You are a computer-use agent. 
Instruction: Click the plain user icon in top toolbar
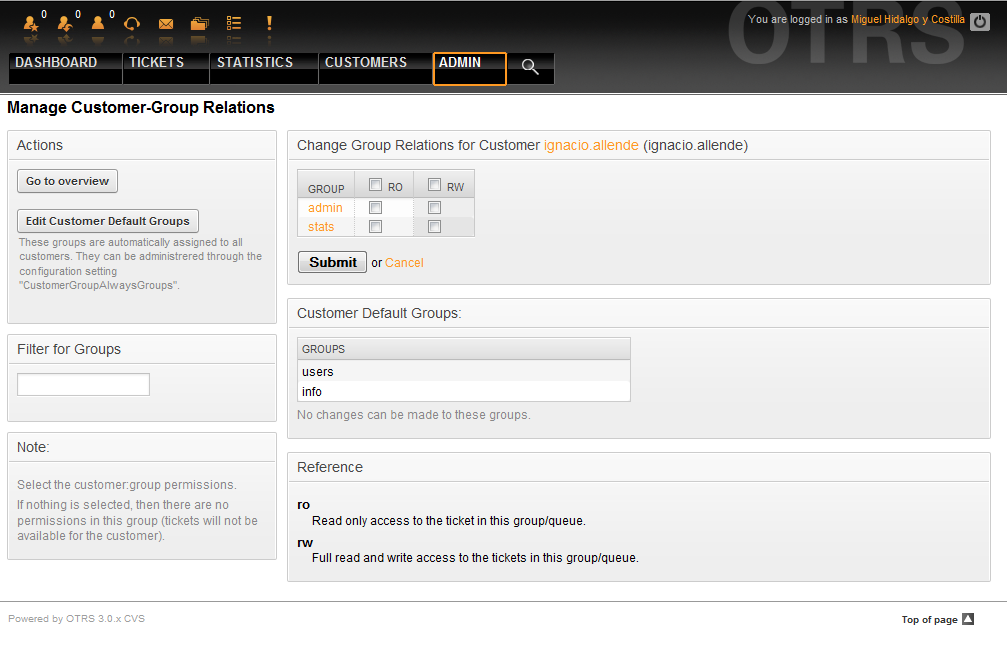98,23
